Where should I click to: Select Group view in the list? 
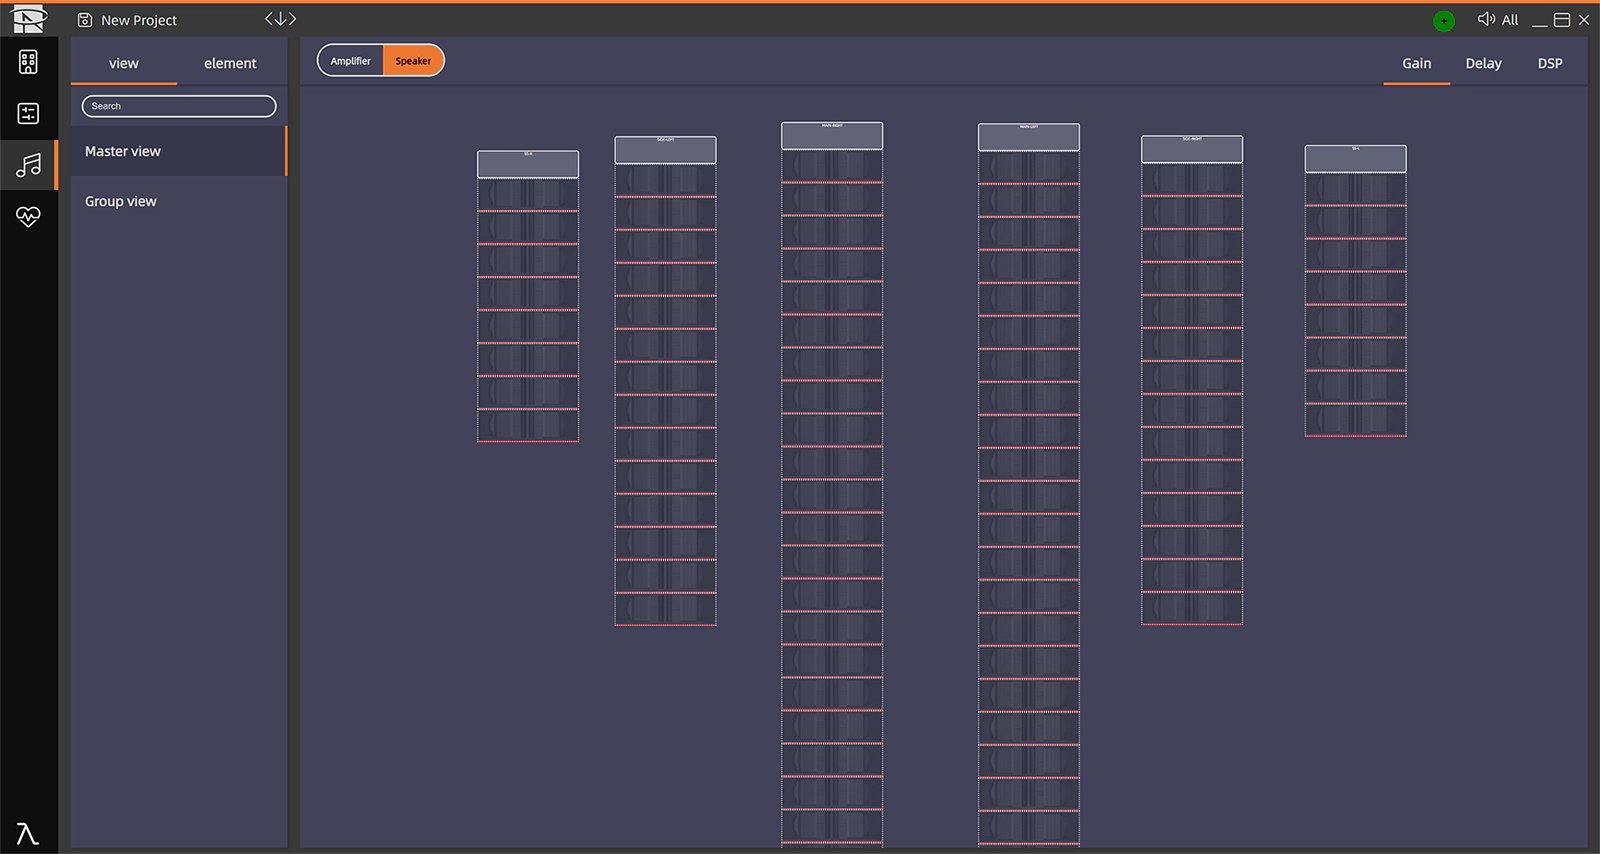pos(121,201)
